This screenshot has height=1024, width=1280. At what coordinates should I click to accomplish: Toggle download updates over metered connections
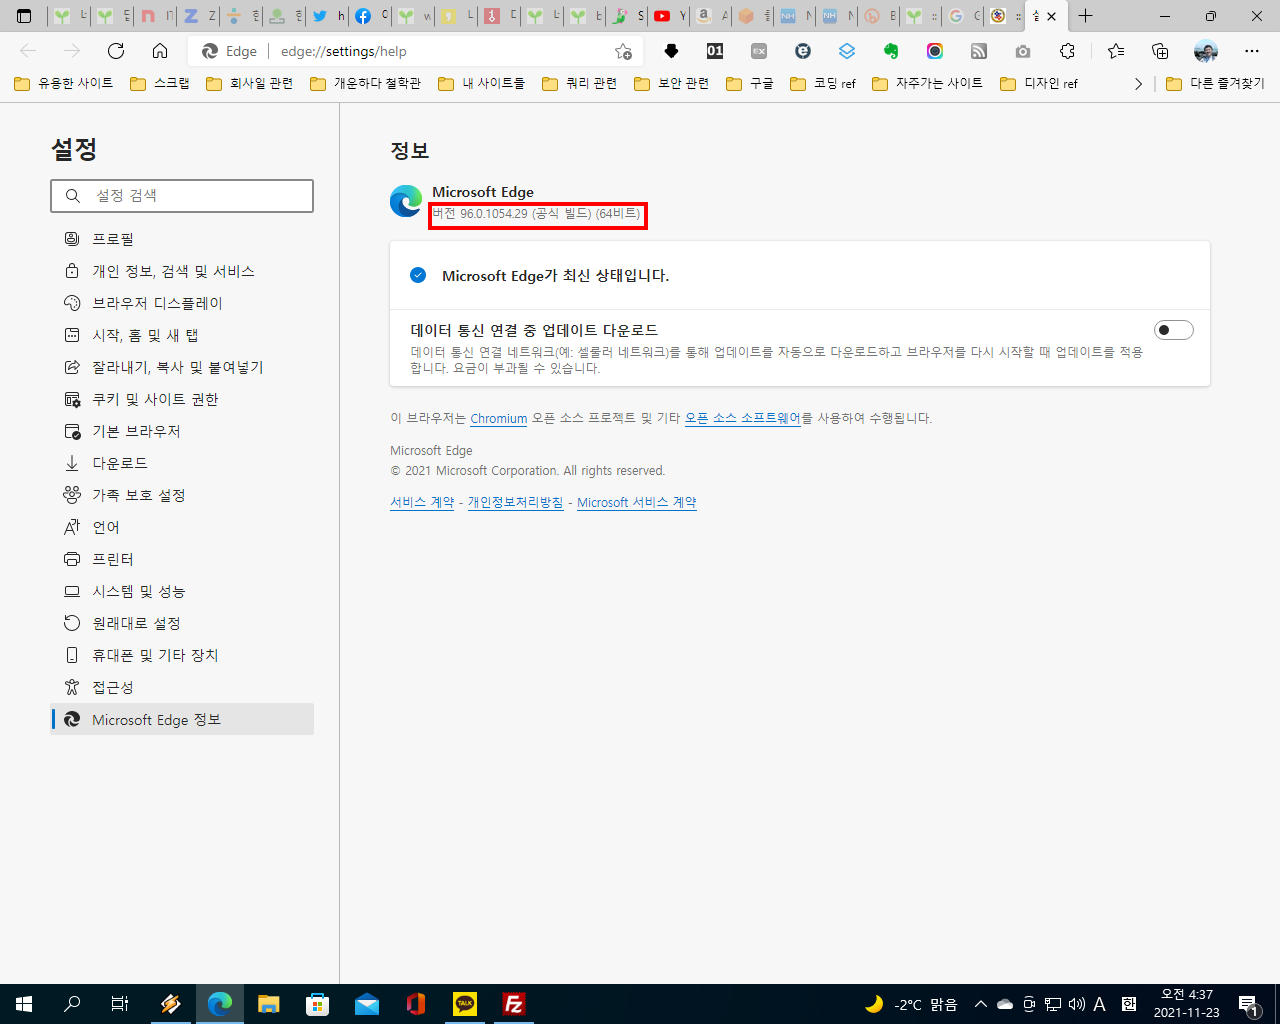click(1174, 330)
